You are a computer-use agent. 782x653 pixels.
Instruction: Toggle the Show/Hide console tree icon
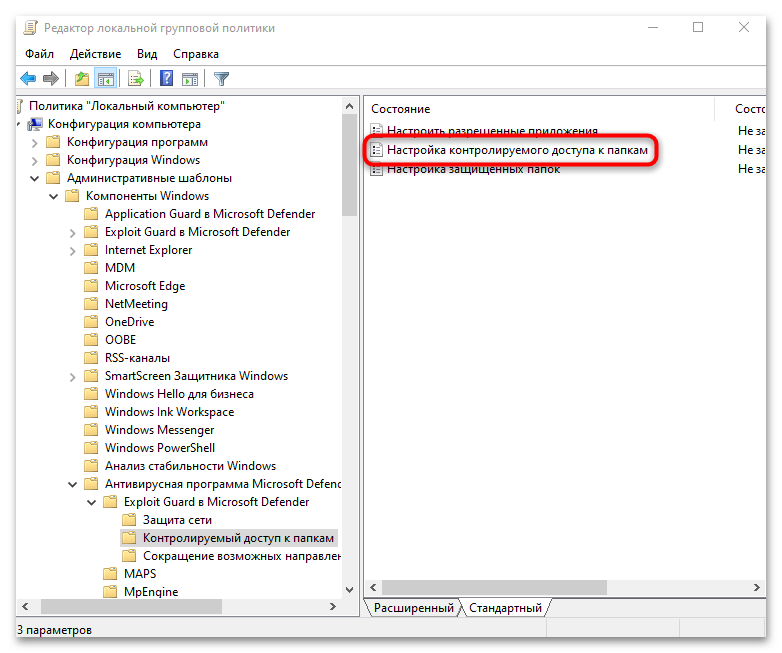pos(106,78)
